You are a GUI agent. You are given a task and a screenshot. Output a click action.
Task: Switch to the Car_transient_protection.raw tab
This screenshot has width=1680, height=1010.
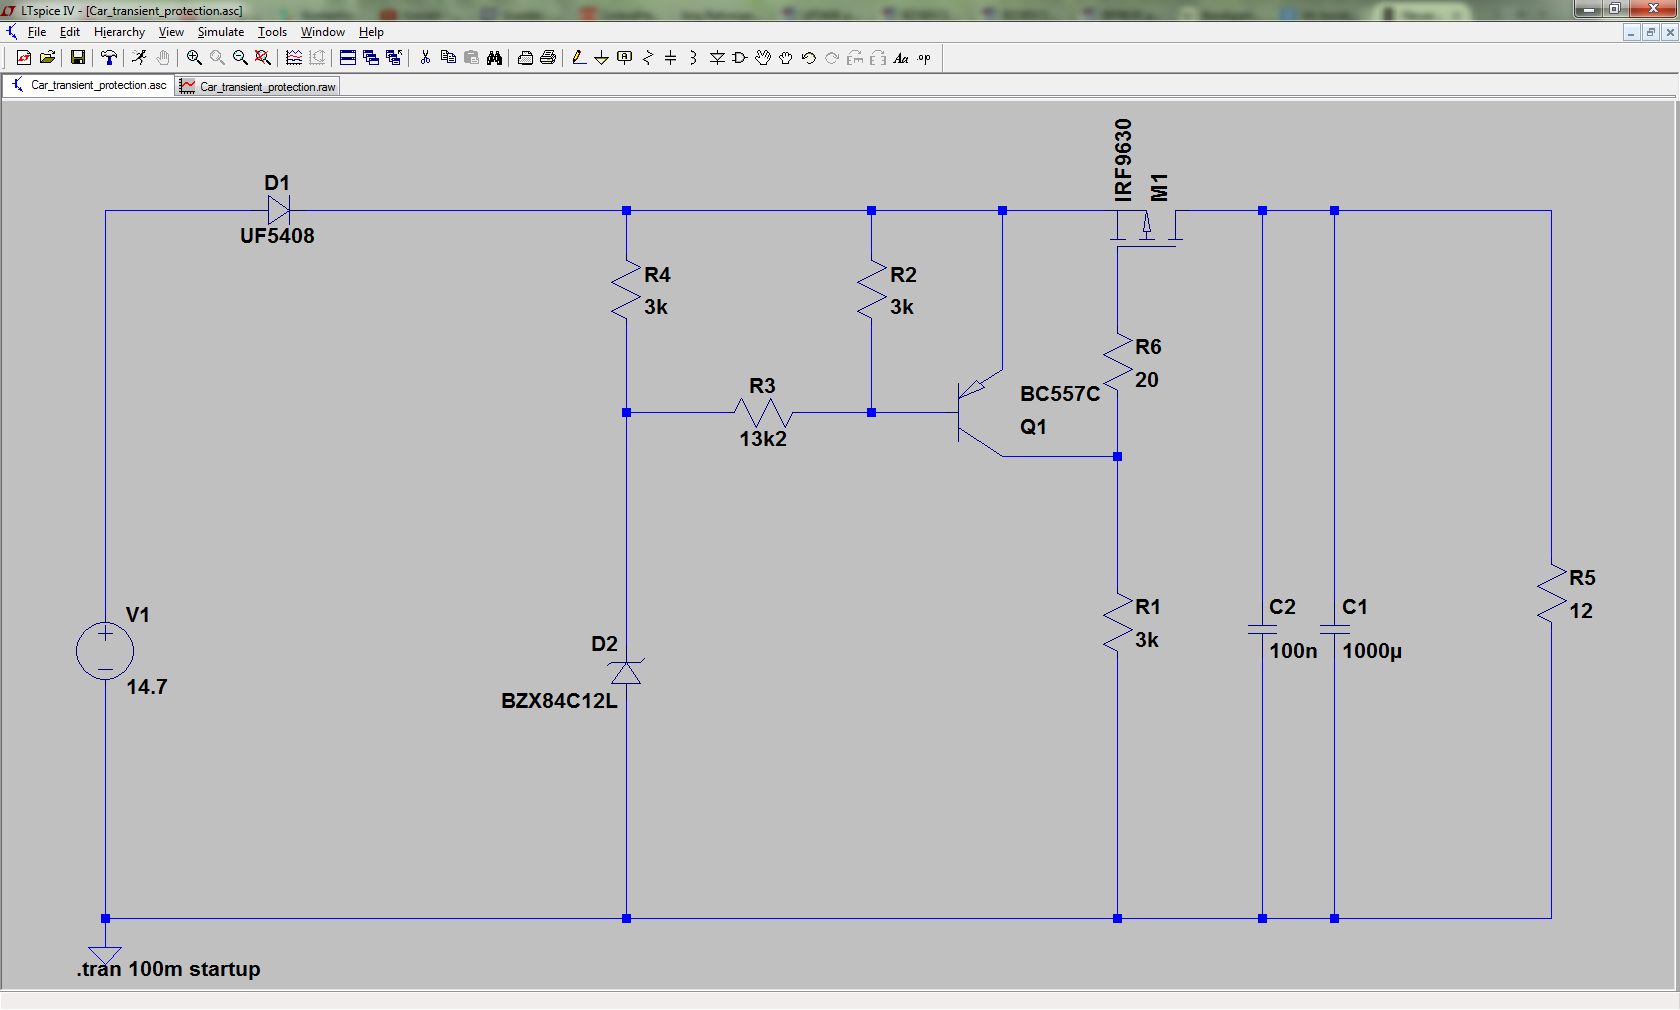[x=258, y=87]
